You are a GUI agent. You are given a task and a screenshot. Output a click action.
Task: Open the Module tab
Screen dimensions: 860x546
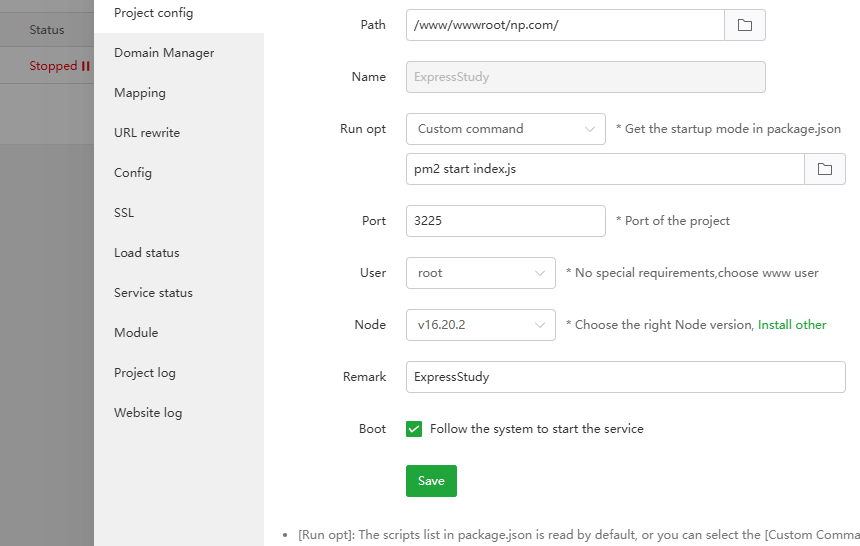[x=136, y=333]
